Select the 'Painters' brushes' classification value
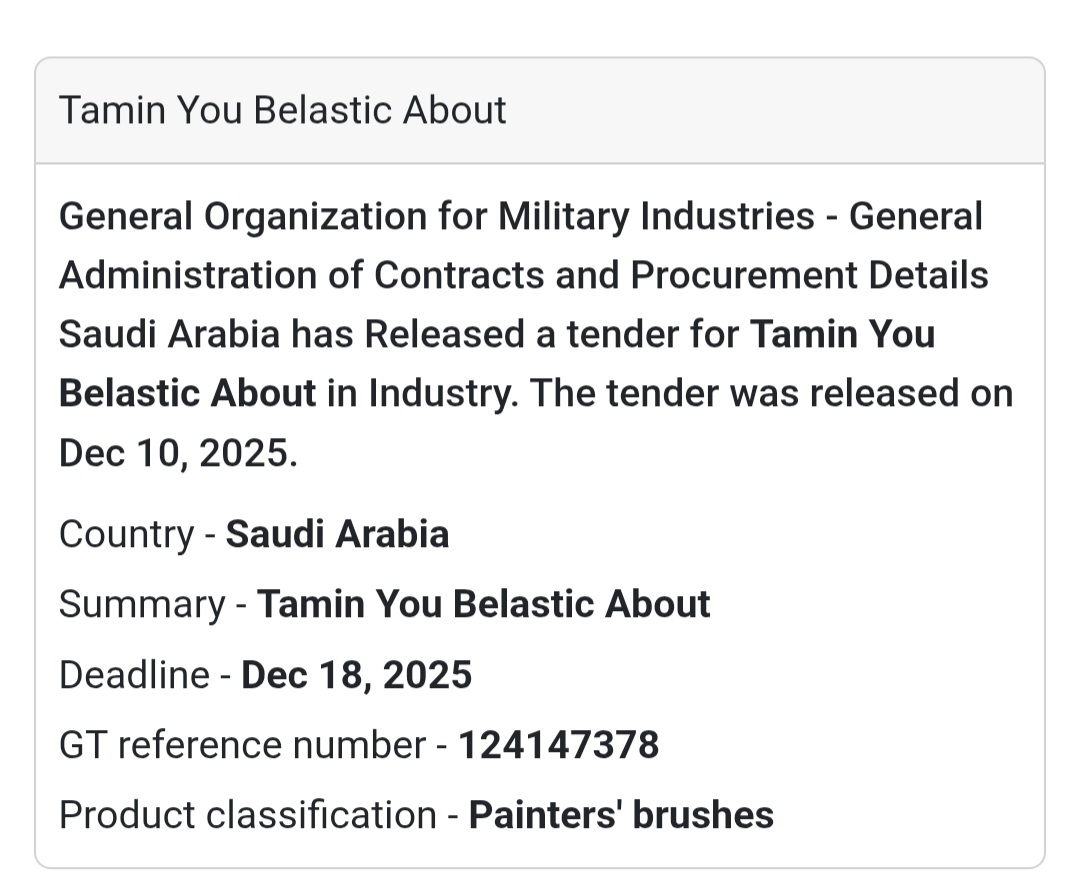 621,815
